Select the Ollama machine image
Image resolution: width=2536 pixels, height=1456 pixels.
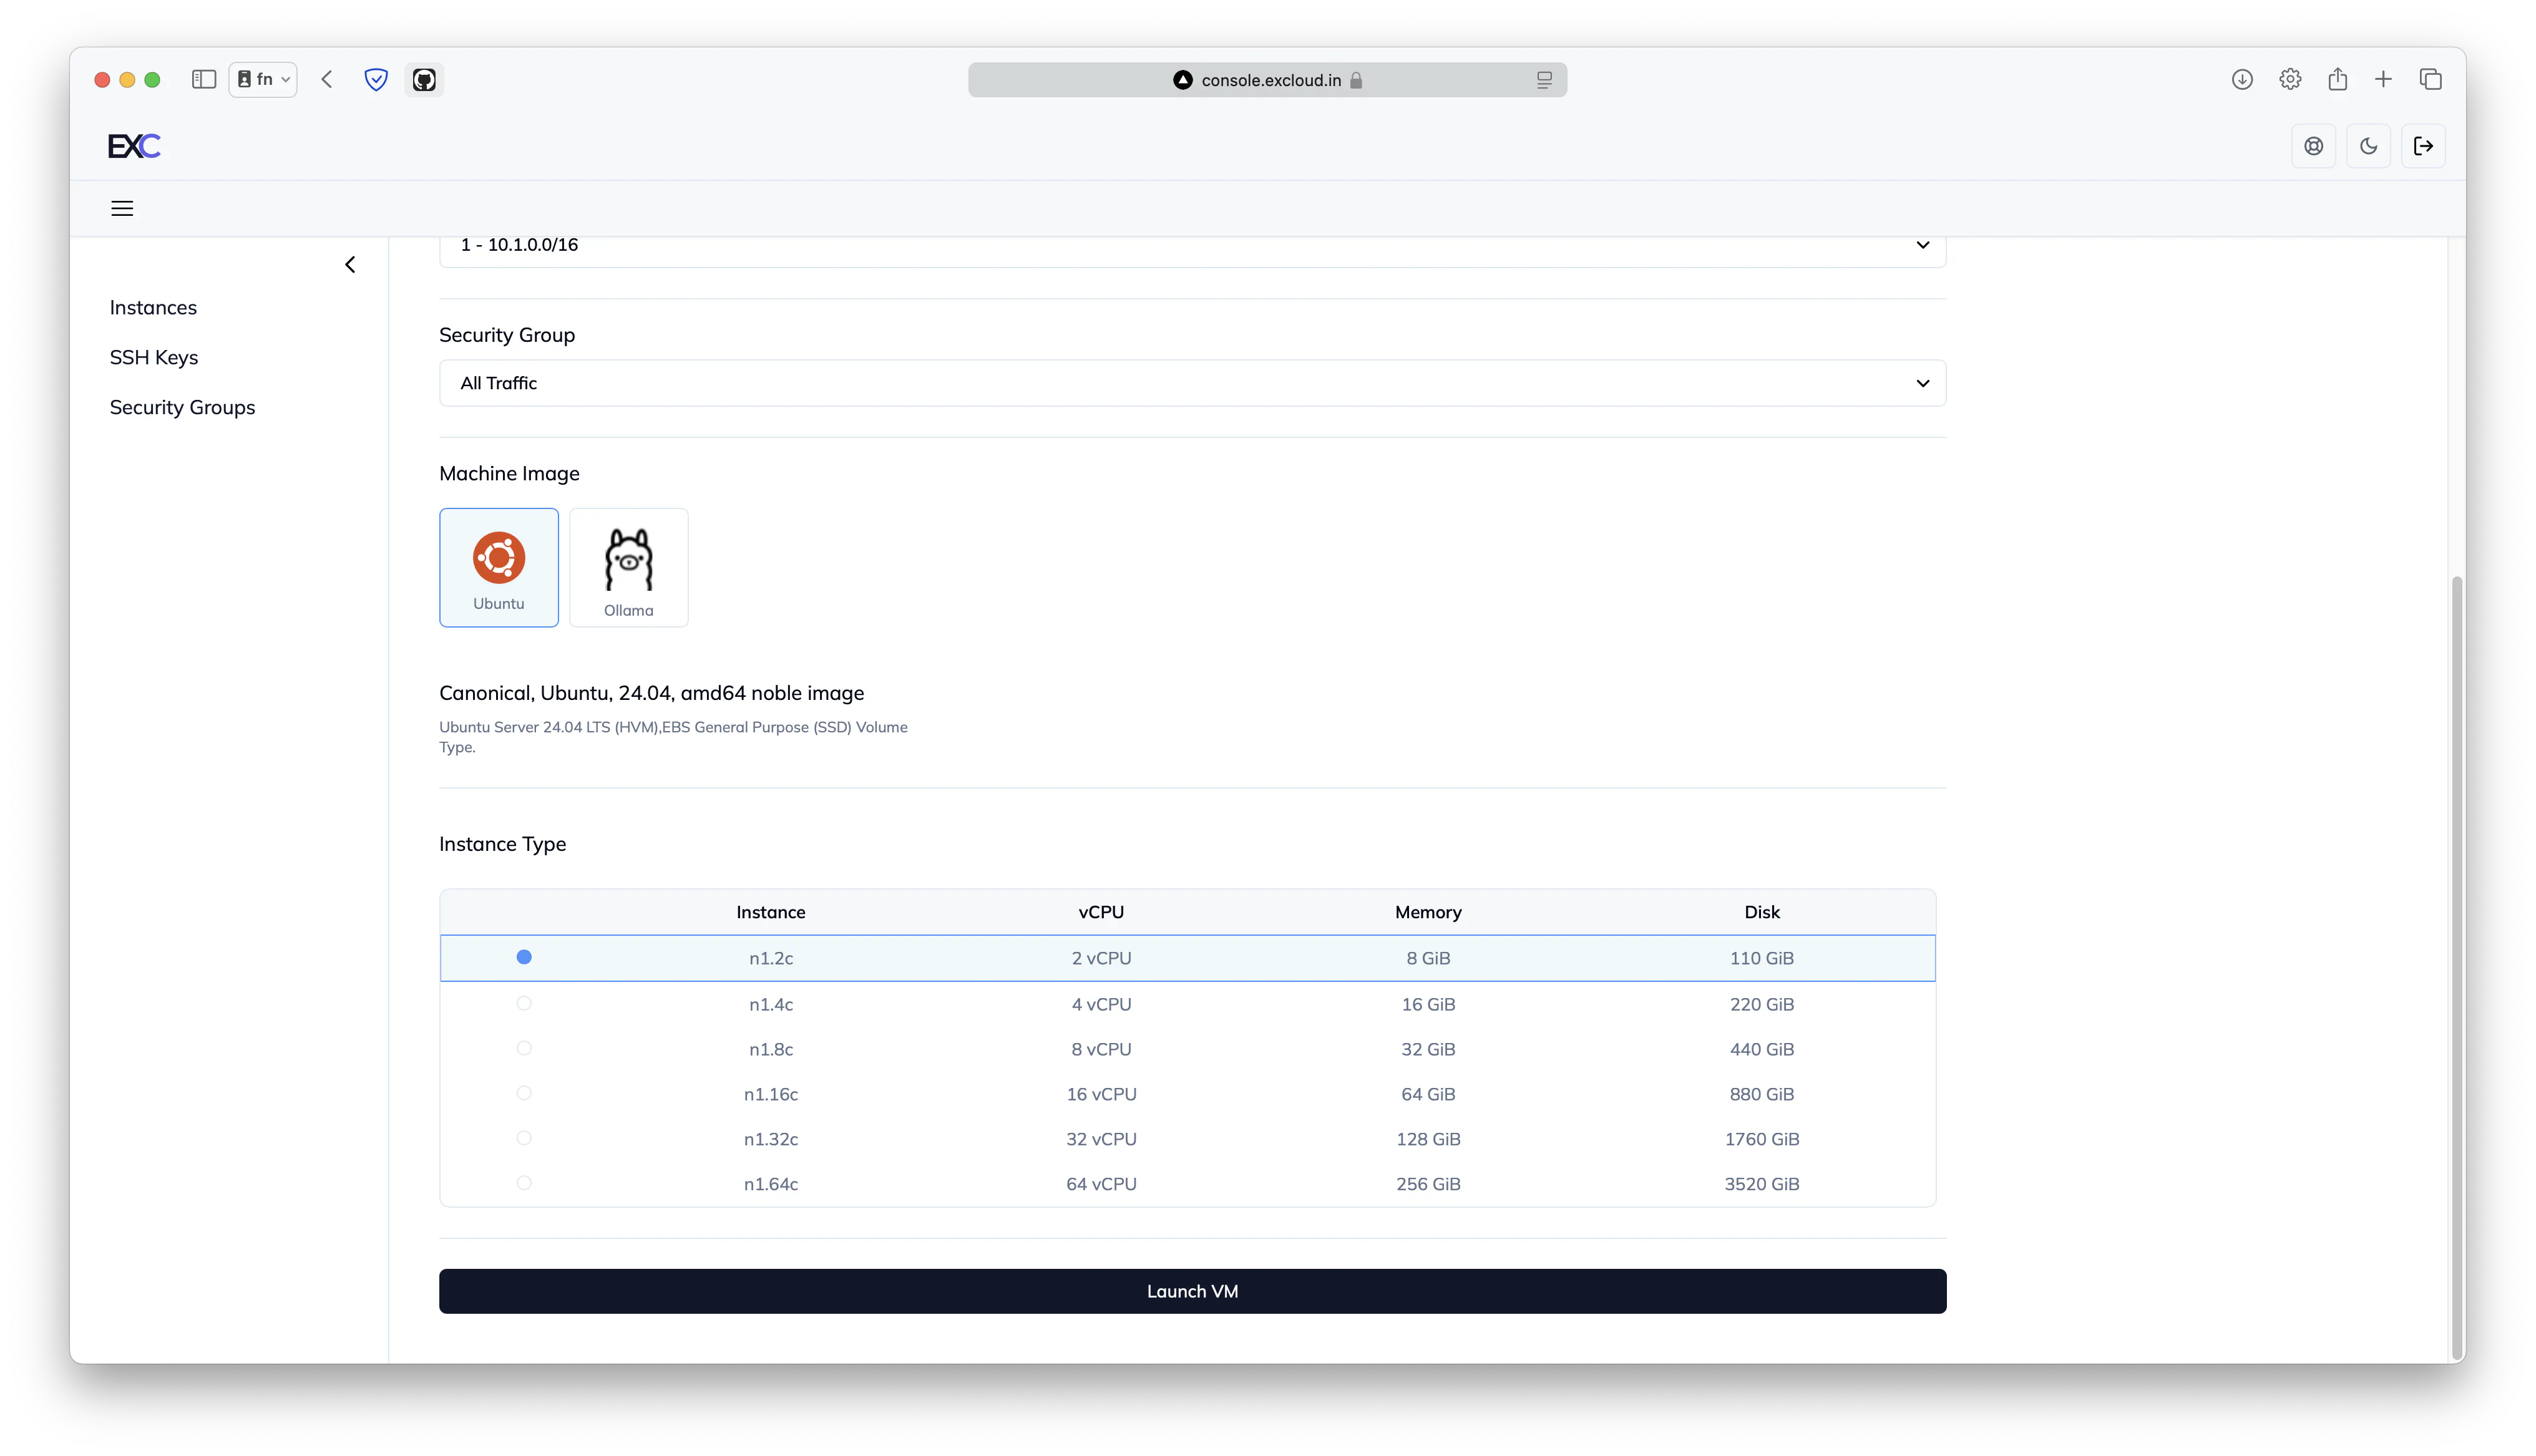click(x=628, y=567)
